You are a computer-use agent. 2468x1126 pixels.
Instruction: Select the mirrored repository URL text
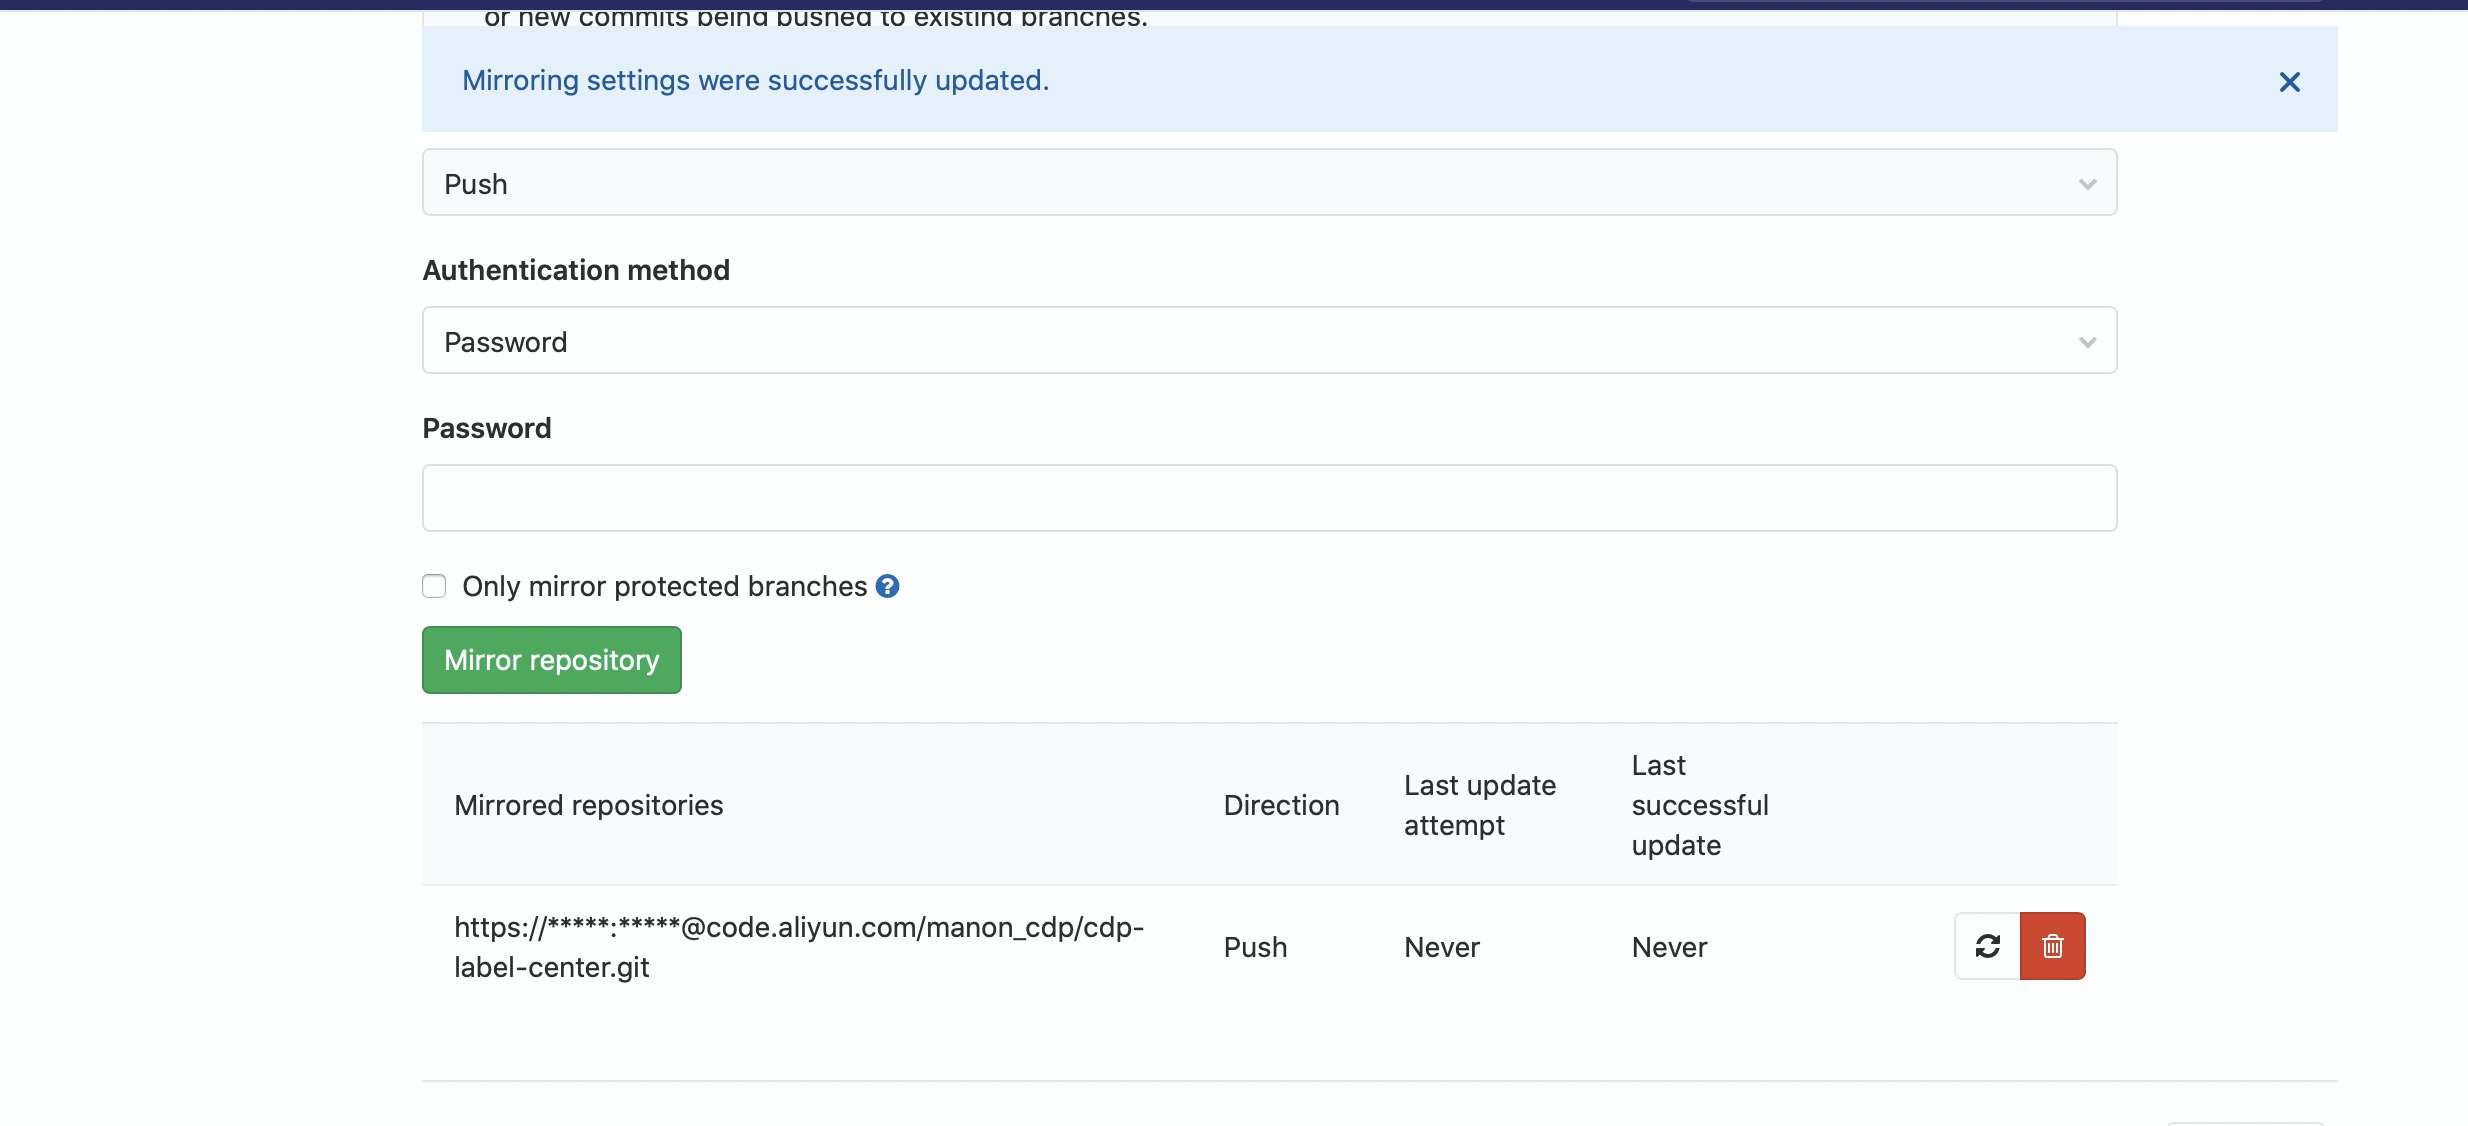[x=798, y=946]
